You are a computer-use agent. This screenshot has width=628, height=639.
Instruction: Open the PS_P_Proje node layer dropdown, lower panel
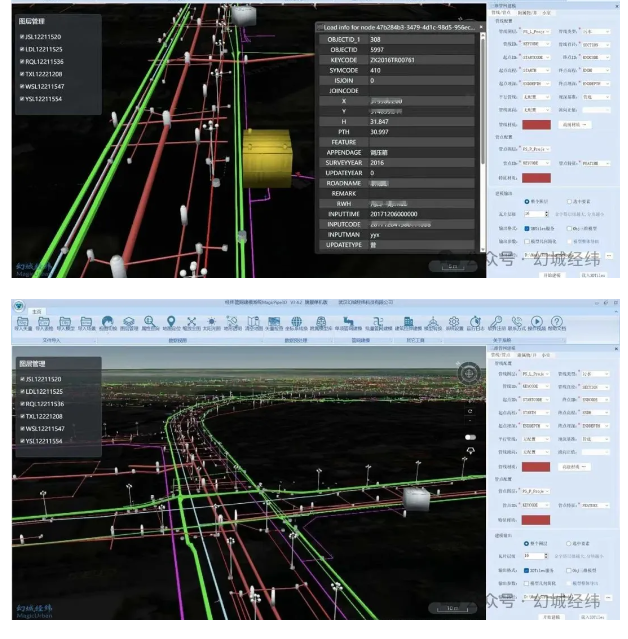535,492
